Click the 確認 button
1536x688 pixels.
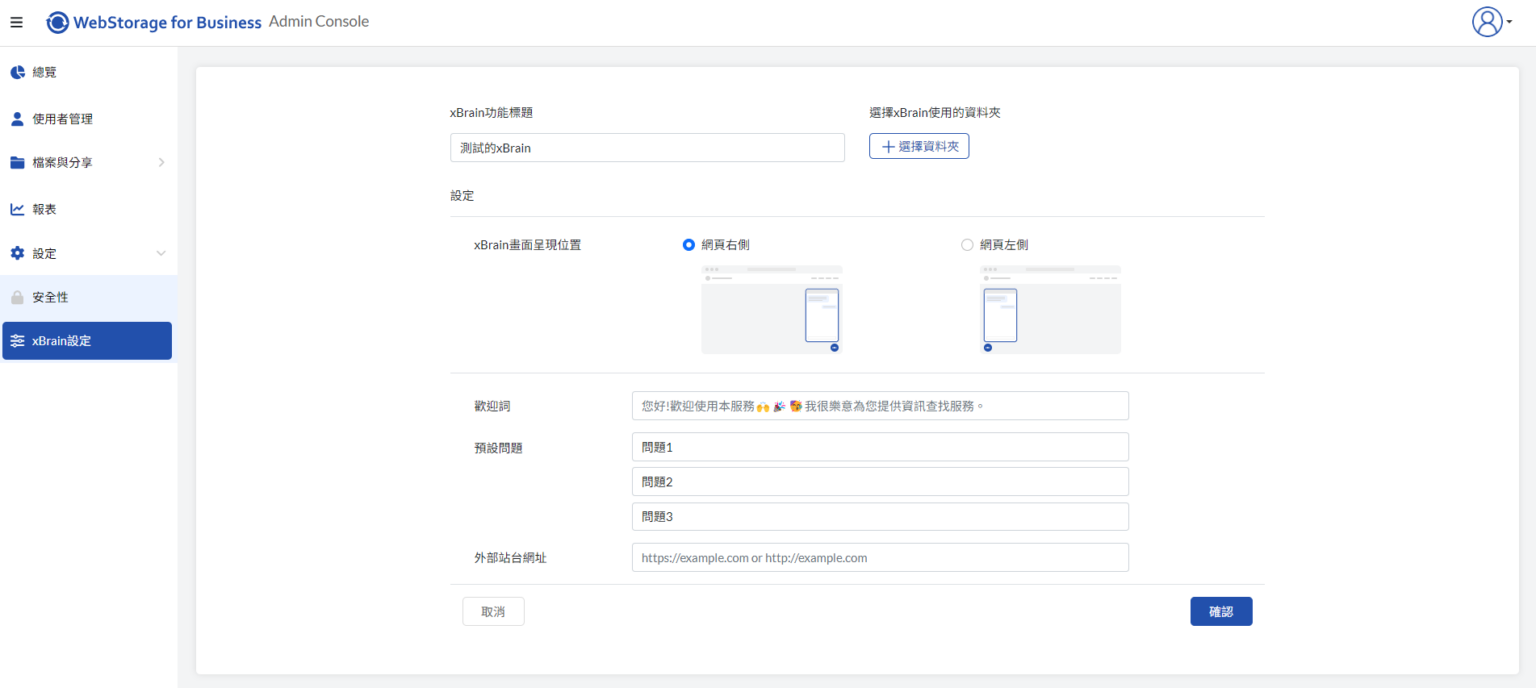click(1221, 612)
